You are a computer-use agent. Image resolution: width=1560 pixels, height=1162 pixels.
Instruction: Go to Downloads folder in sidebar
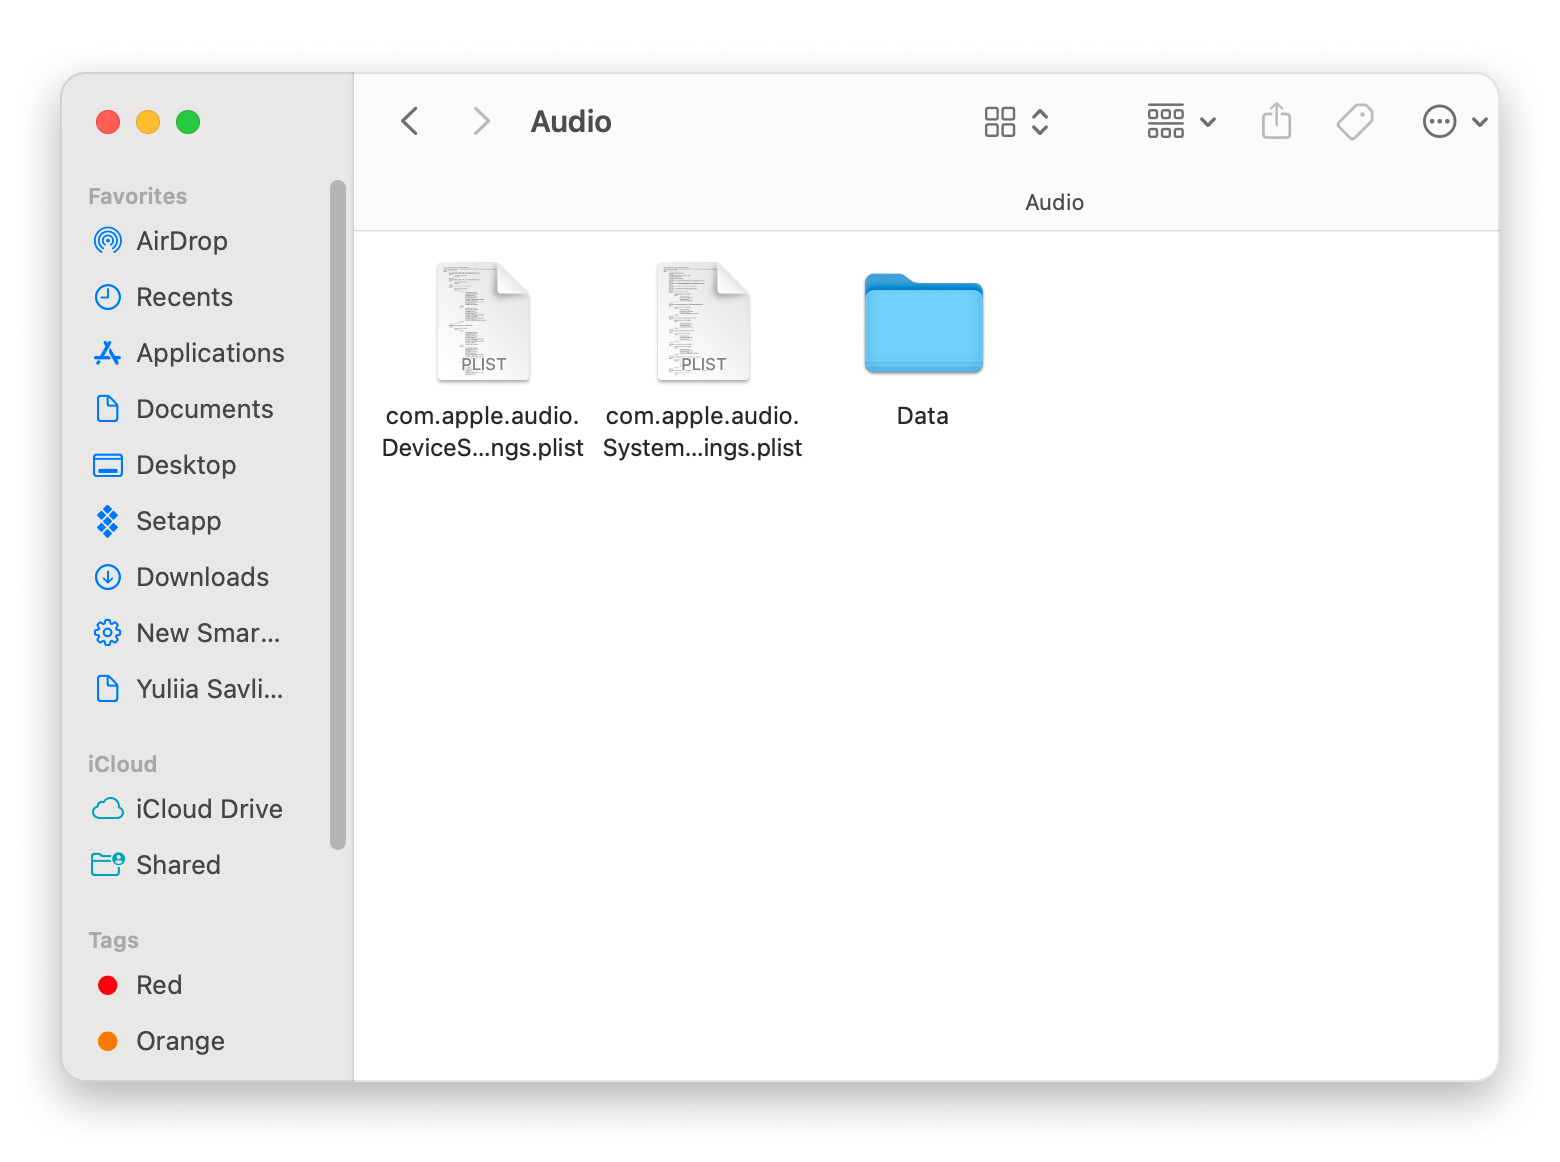tap(202, 577)
